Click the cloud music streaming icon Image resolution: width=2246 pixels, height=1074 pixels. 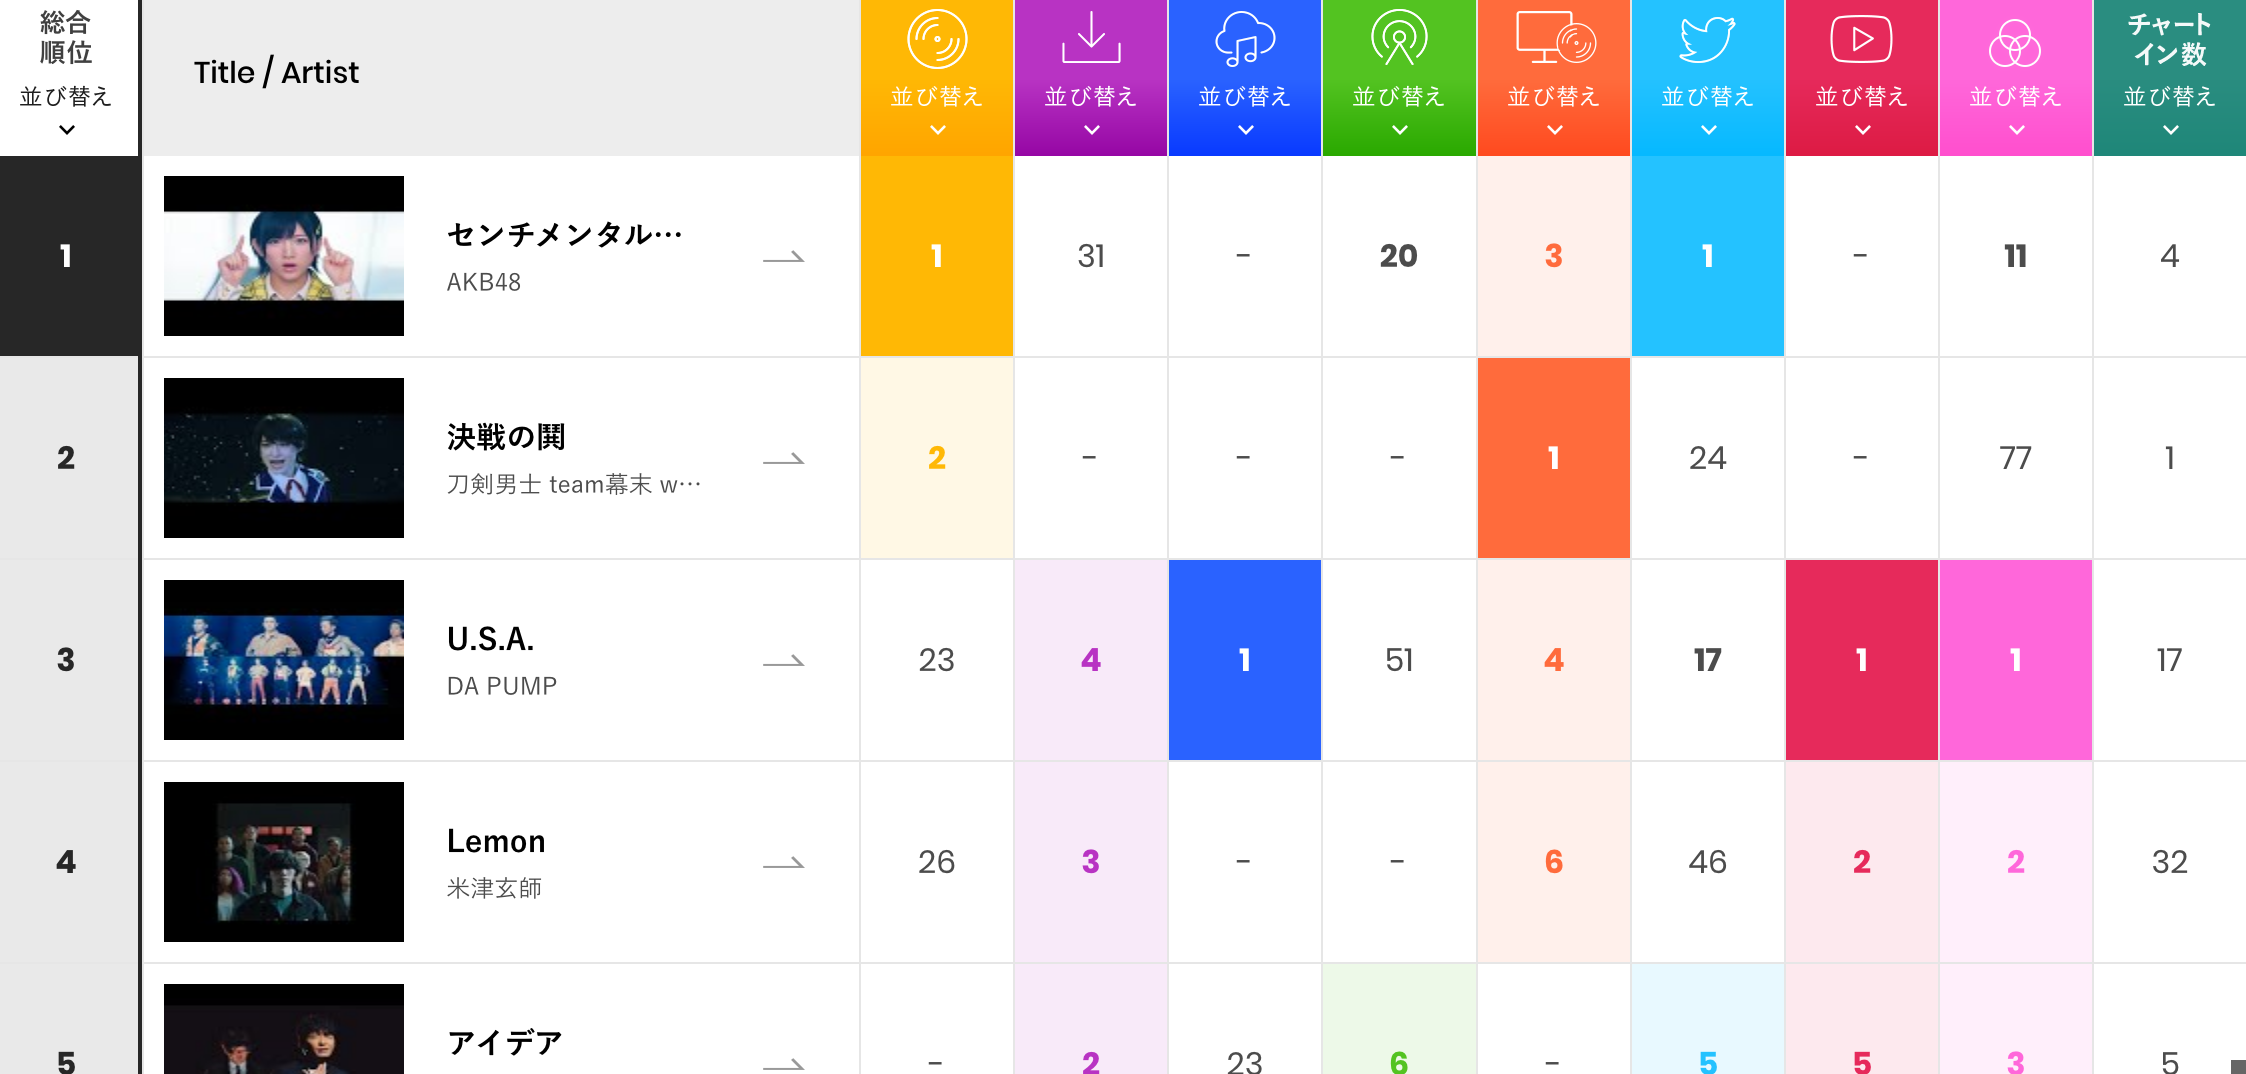1245,40
